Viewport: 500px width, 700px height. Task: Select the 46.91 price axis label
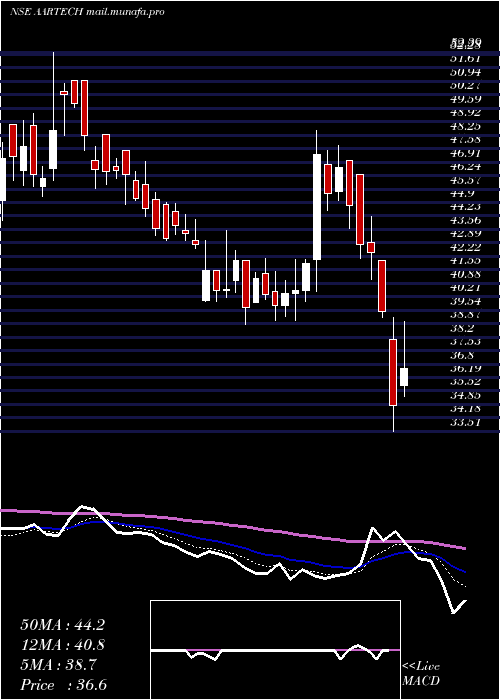(x=466, y=153)
